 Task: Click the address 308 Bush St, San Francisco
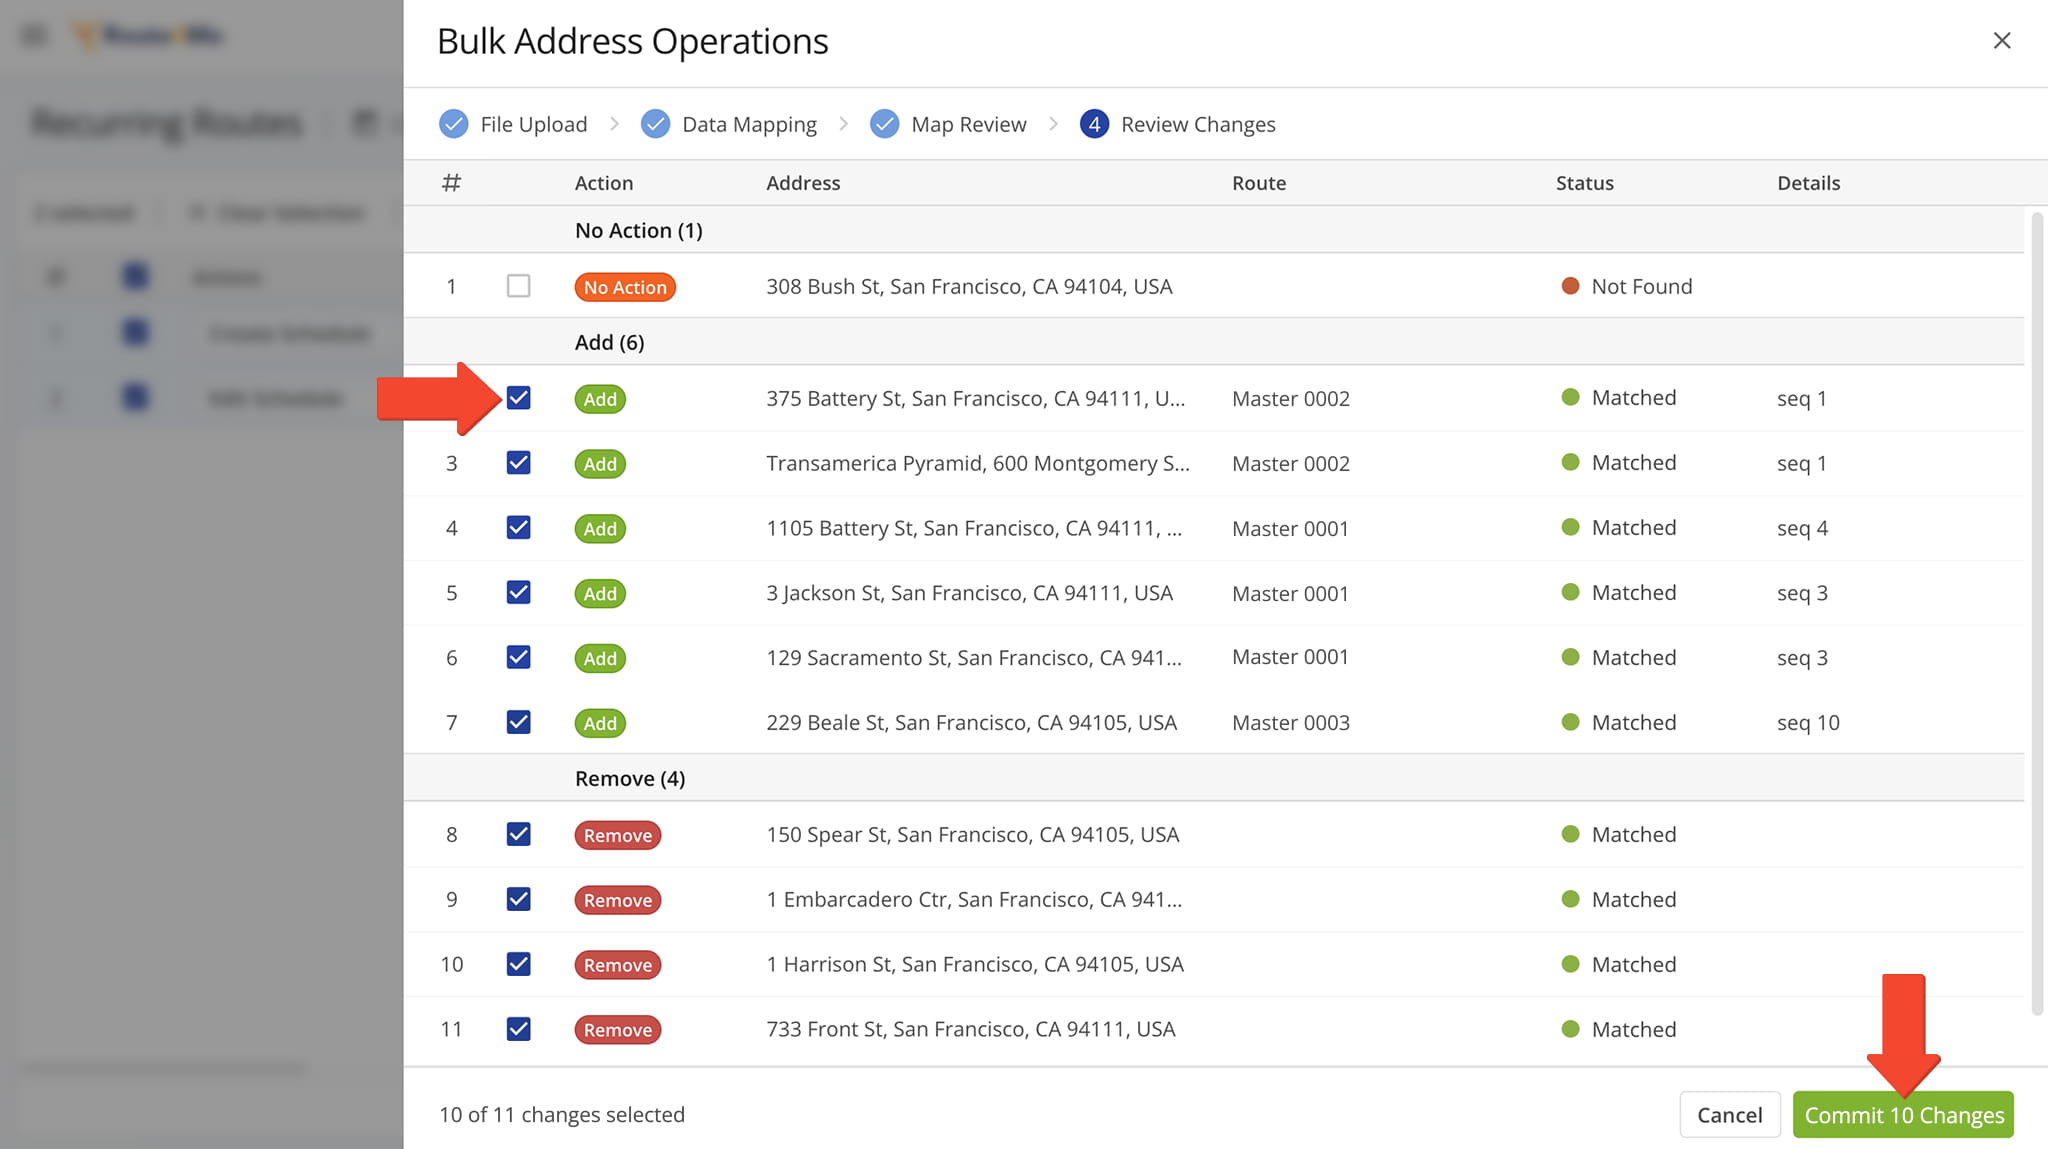pos(969,286)
